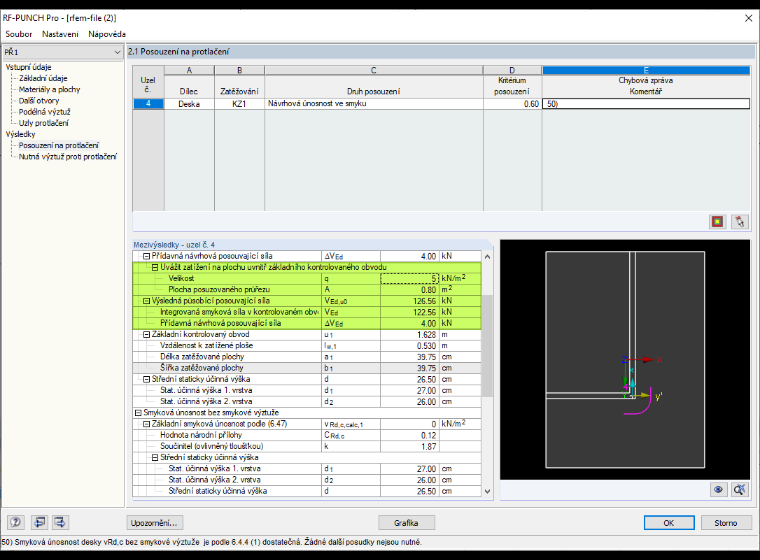Close the RF-PUNCH Pro window
The height and width of the screenshot is (560, 760).
(748, 18)
